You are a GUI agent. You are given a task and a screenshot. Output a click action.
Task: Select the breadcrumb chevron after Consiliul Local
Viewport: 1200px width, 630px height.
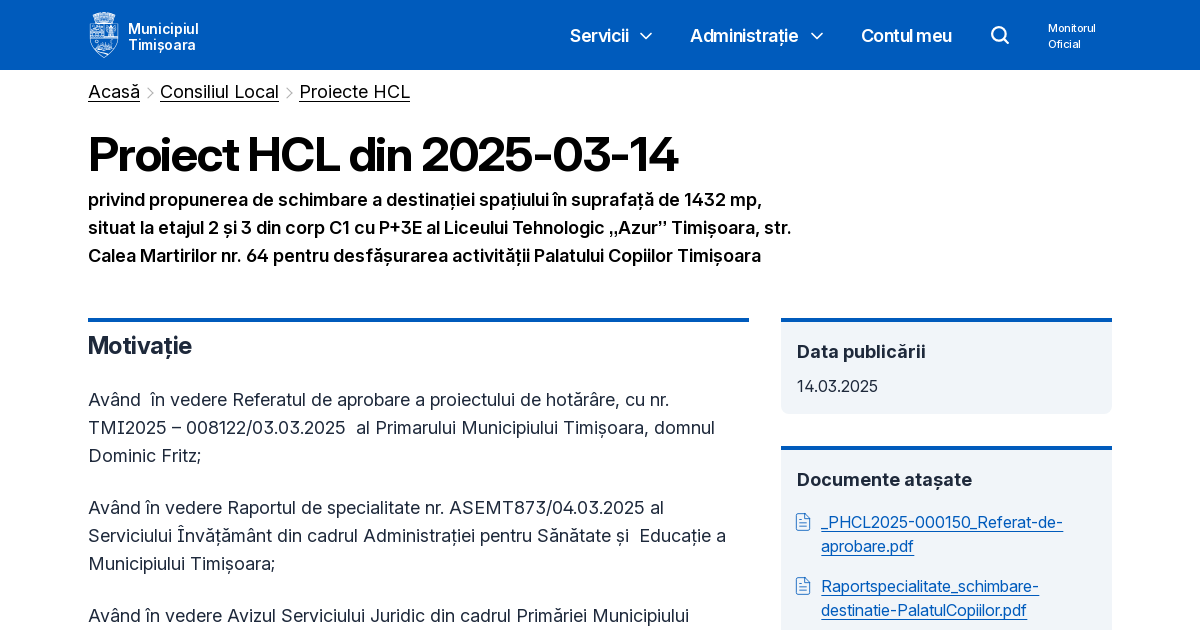coord(288,92)
